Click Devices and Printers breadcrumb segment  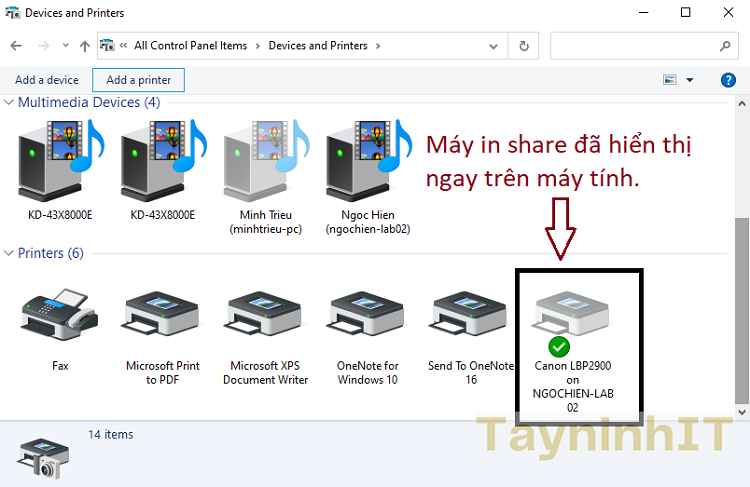click(x=317, y=46)
